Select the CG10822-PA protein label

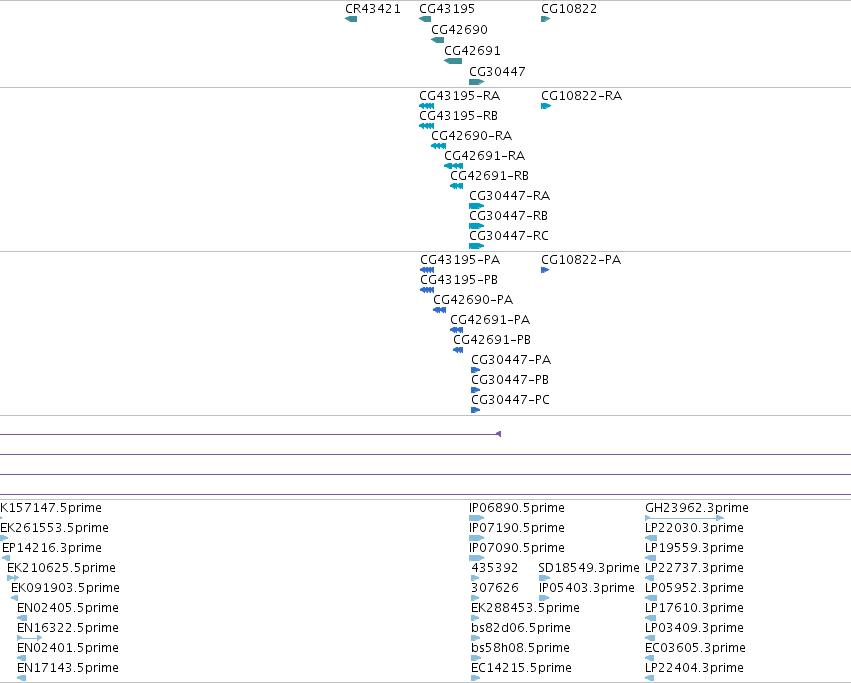[x=581, y=260]
